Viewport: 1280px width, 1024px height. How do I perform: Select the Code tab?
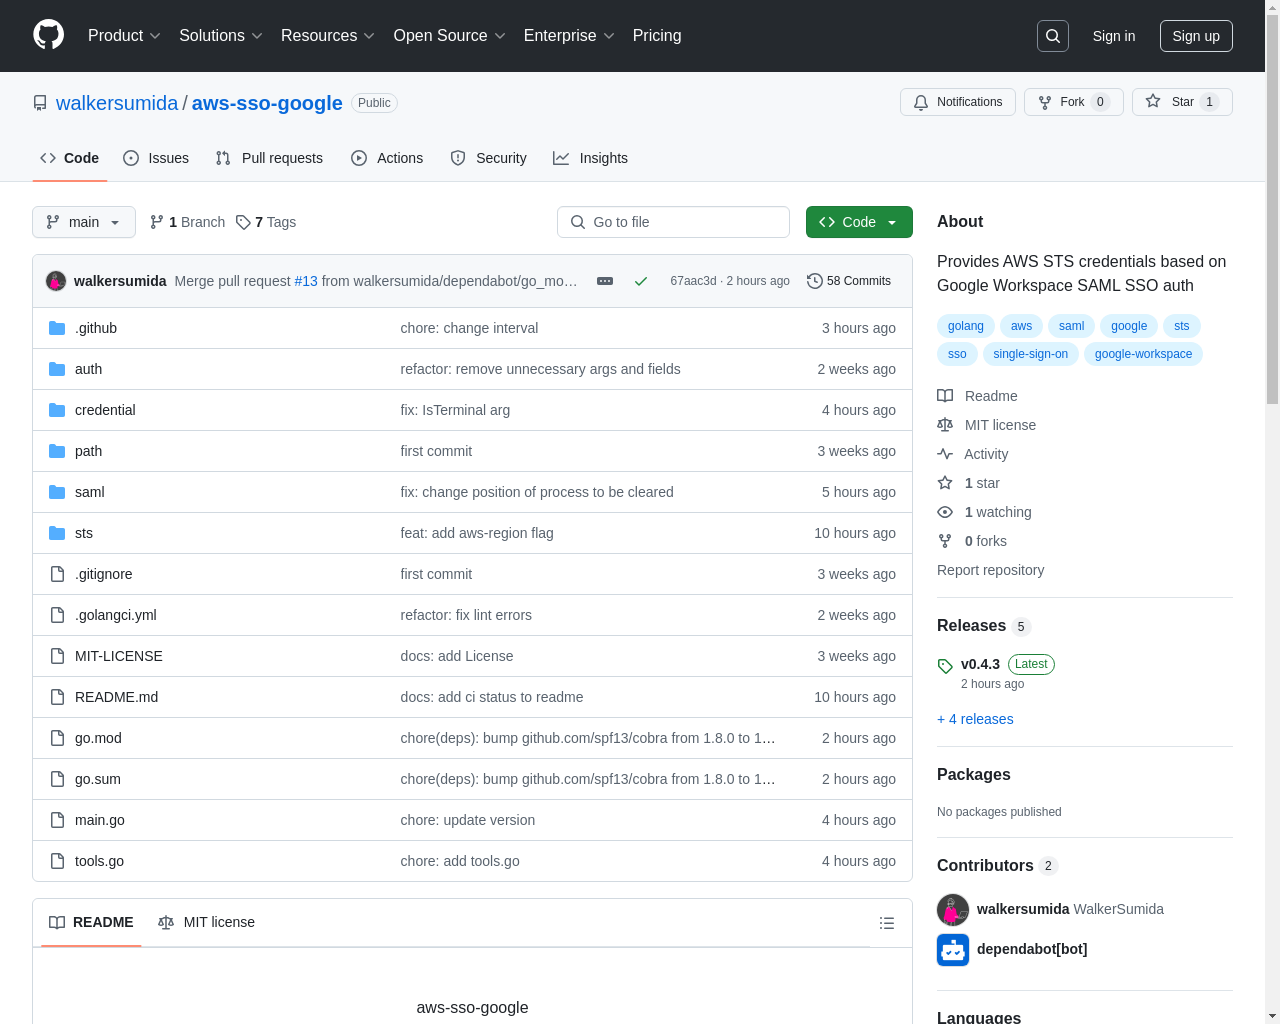[70, 158]
